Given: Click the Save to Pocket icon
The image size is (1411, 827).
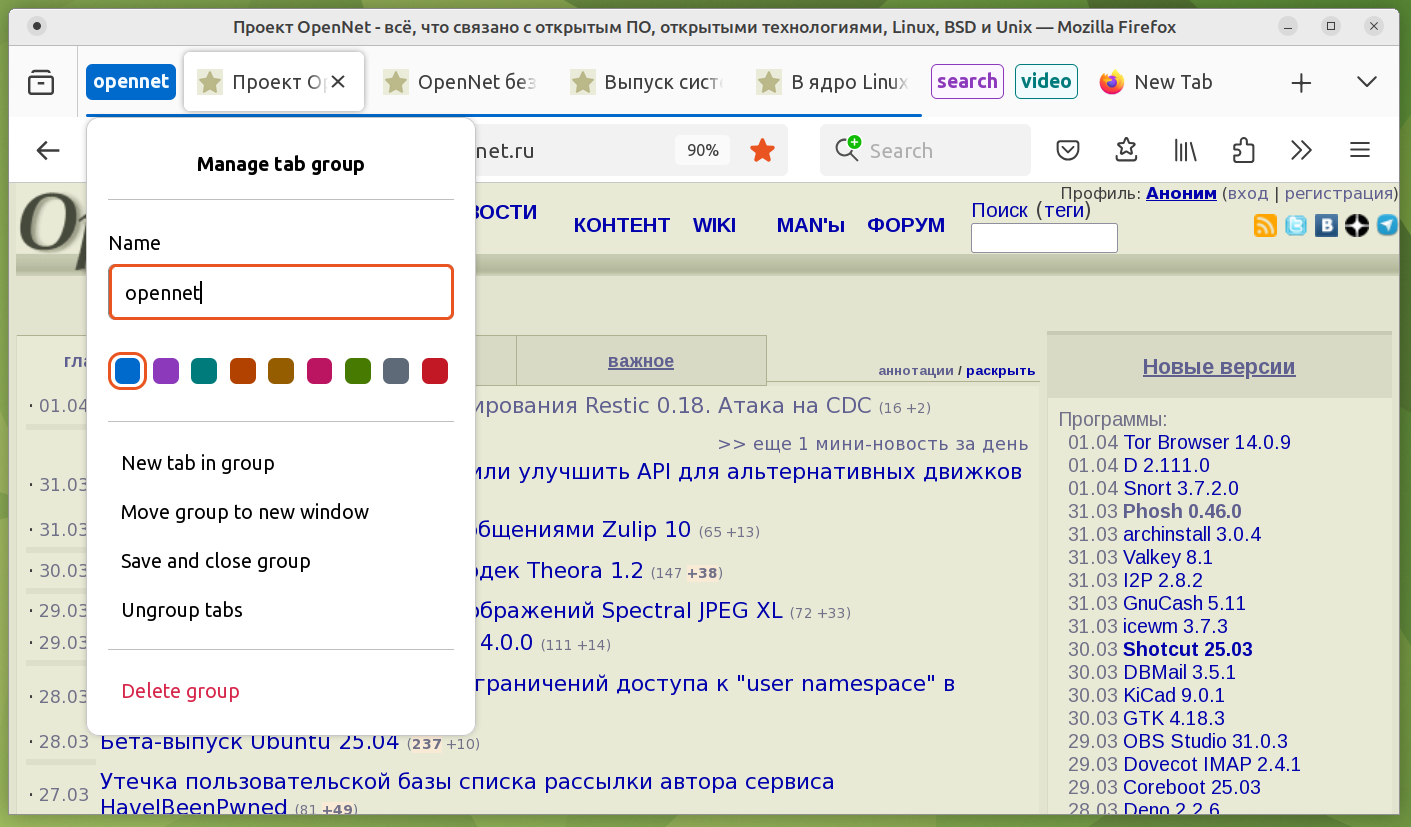Looking at the screenshot, I should [1068, 150].
